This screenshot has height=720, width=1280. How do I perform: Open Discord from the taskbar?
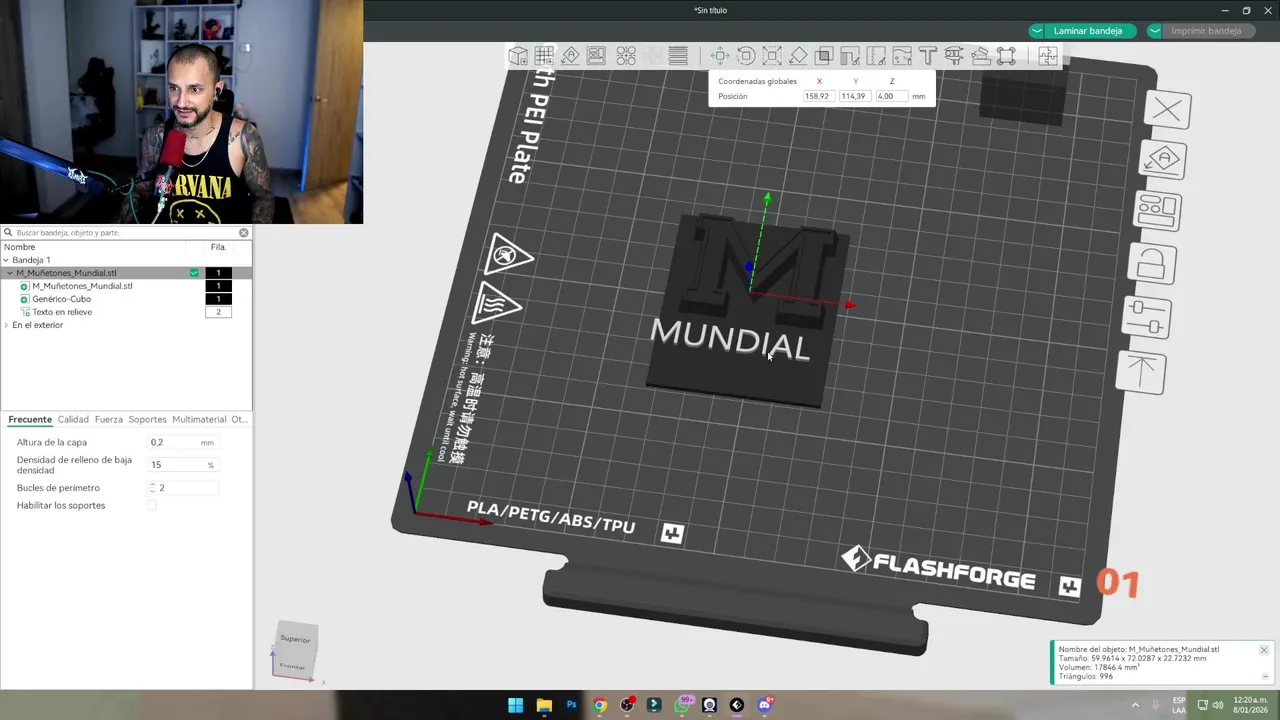point(765,705)
